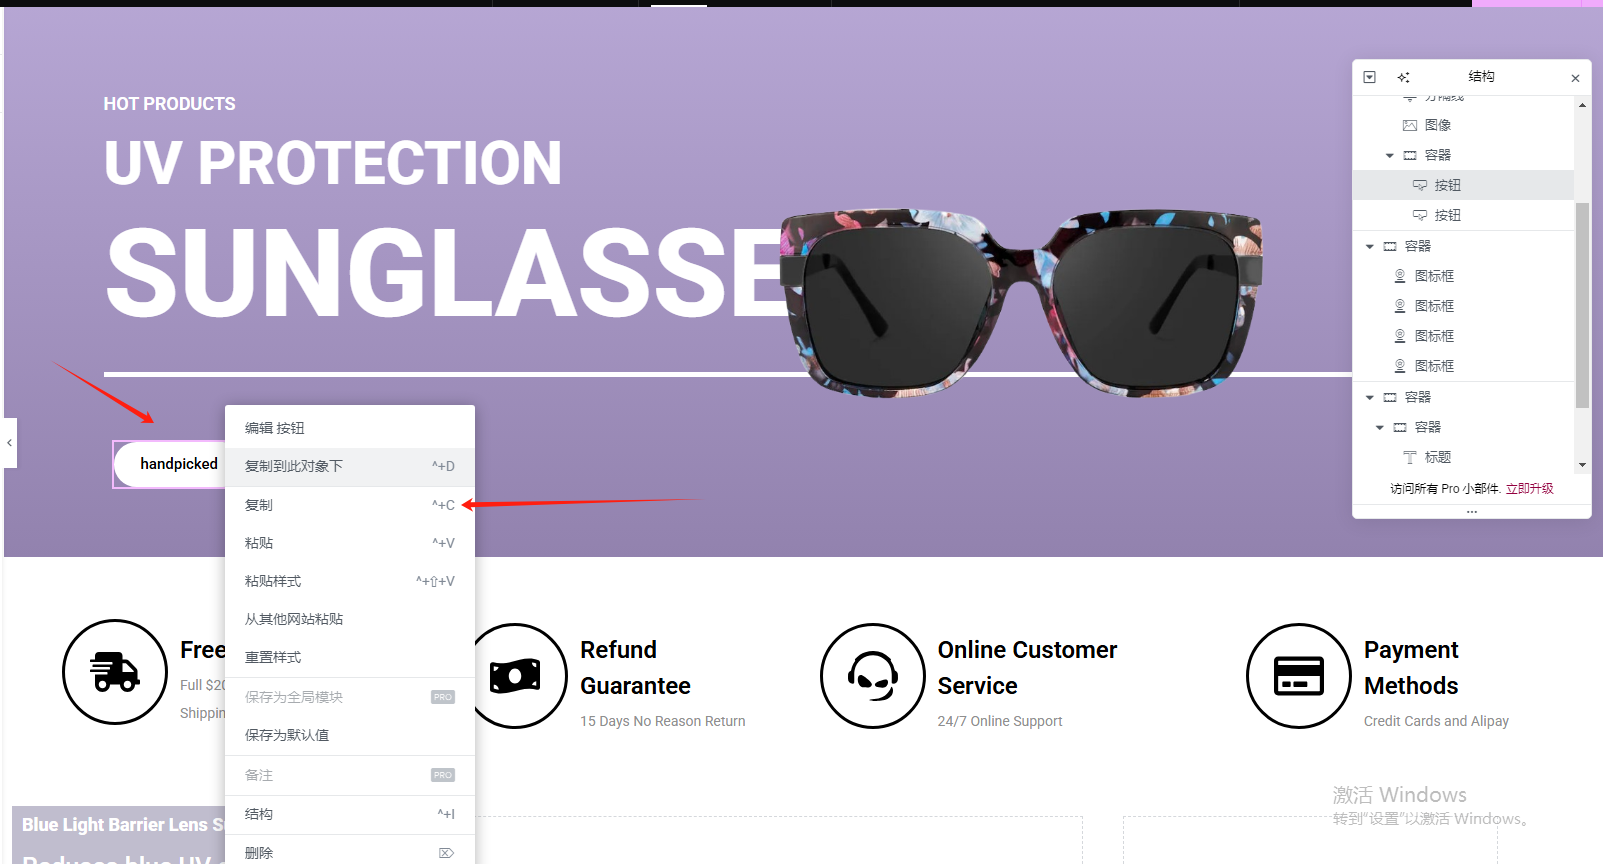This screenshot has height=864, width=1603.
Task: Collapse the 容器 containing the two 按钮 items
Action: click(1389, 155)
